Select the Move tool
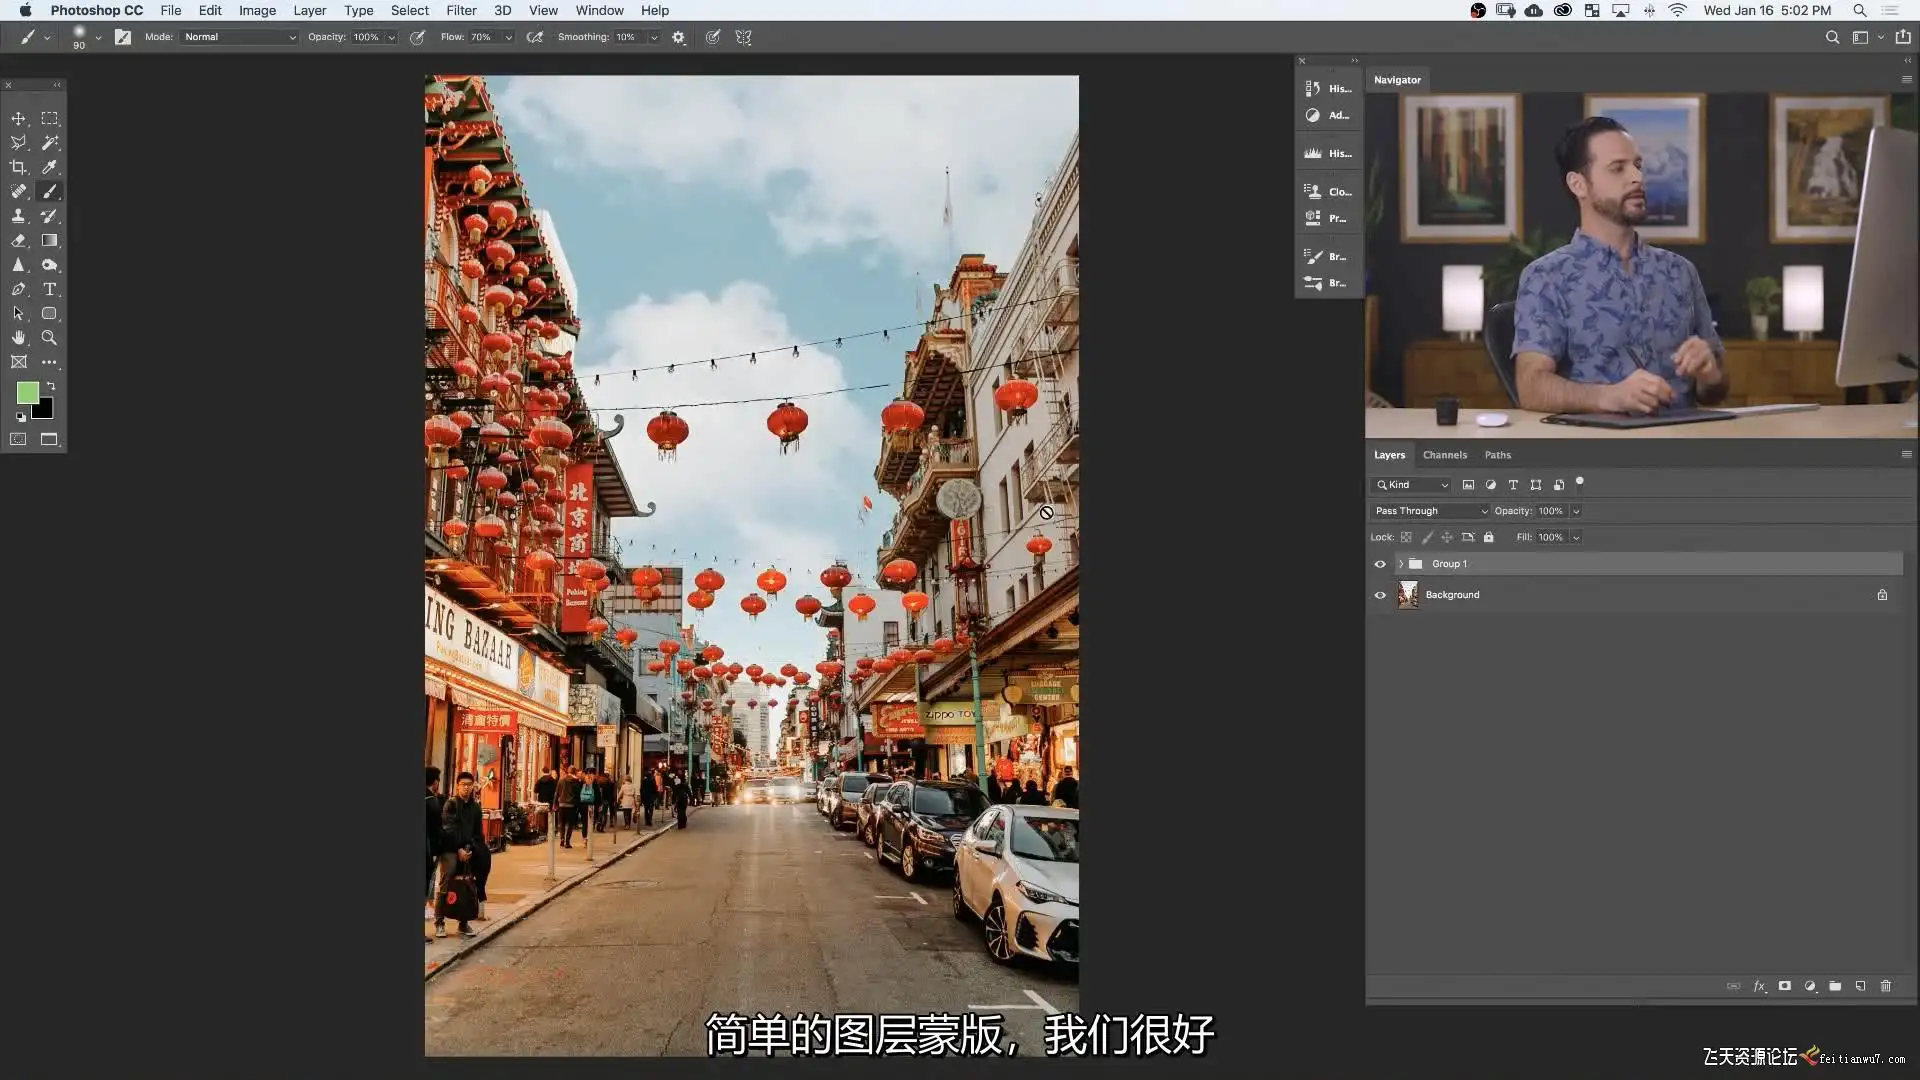The width and height of the screenshot is (1920, 1080). [x=18, y=118]
